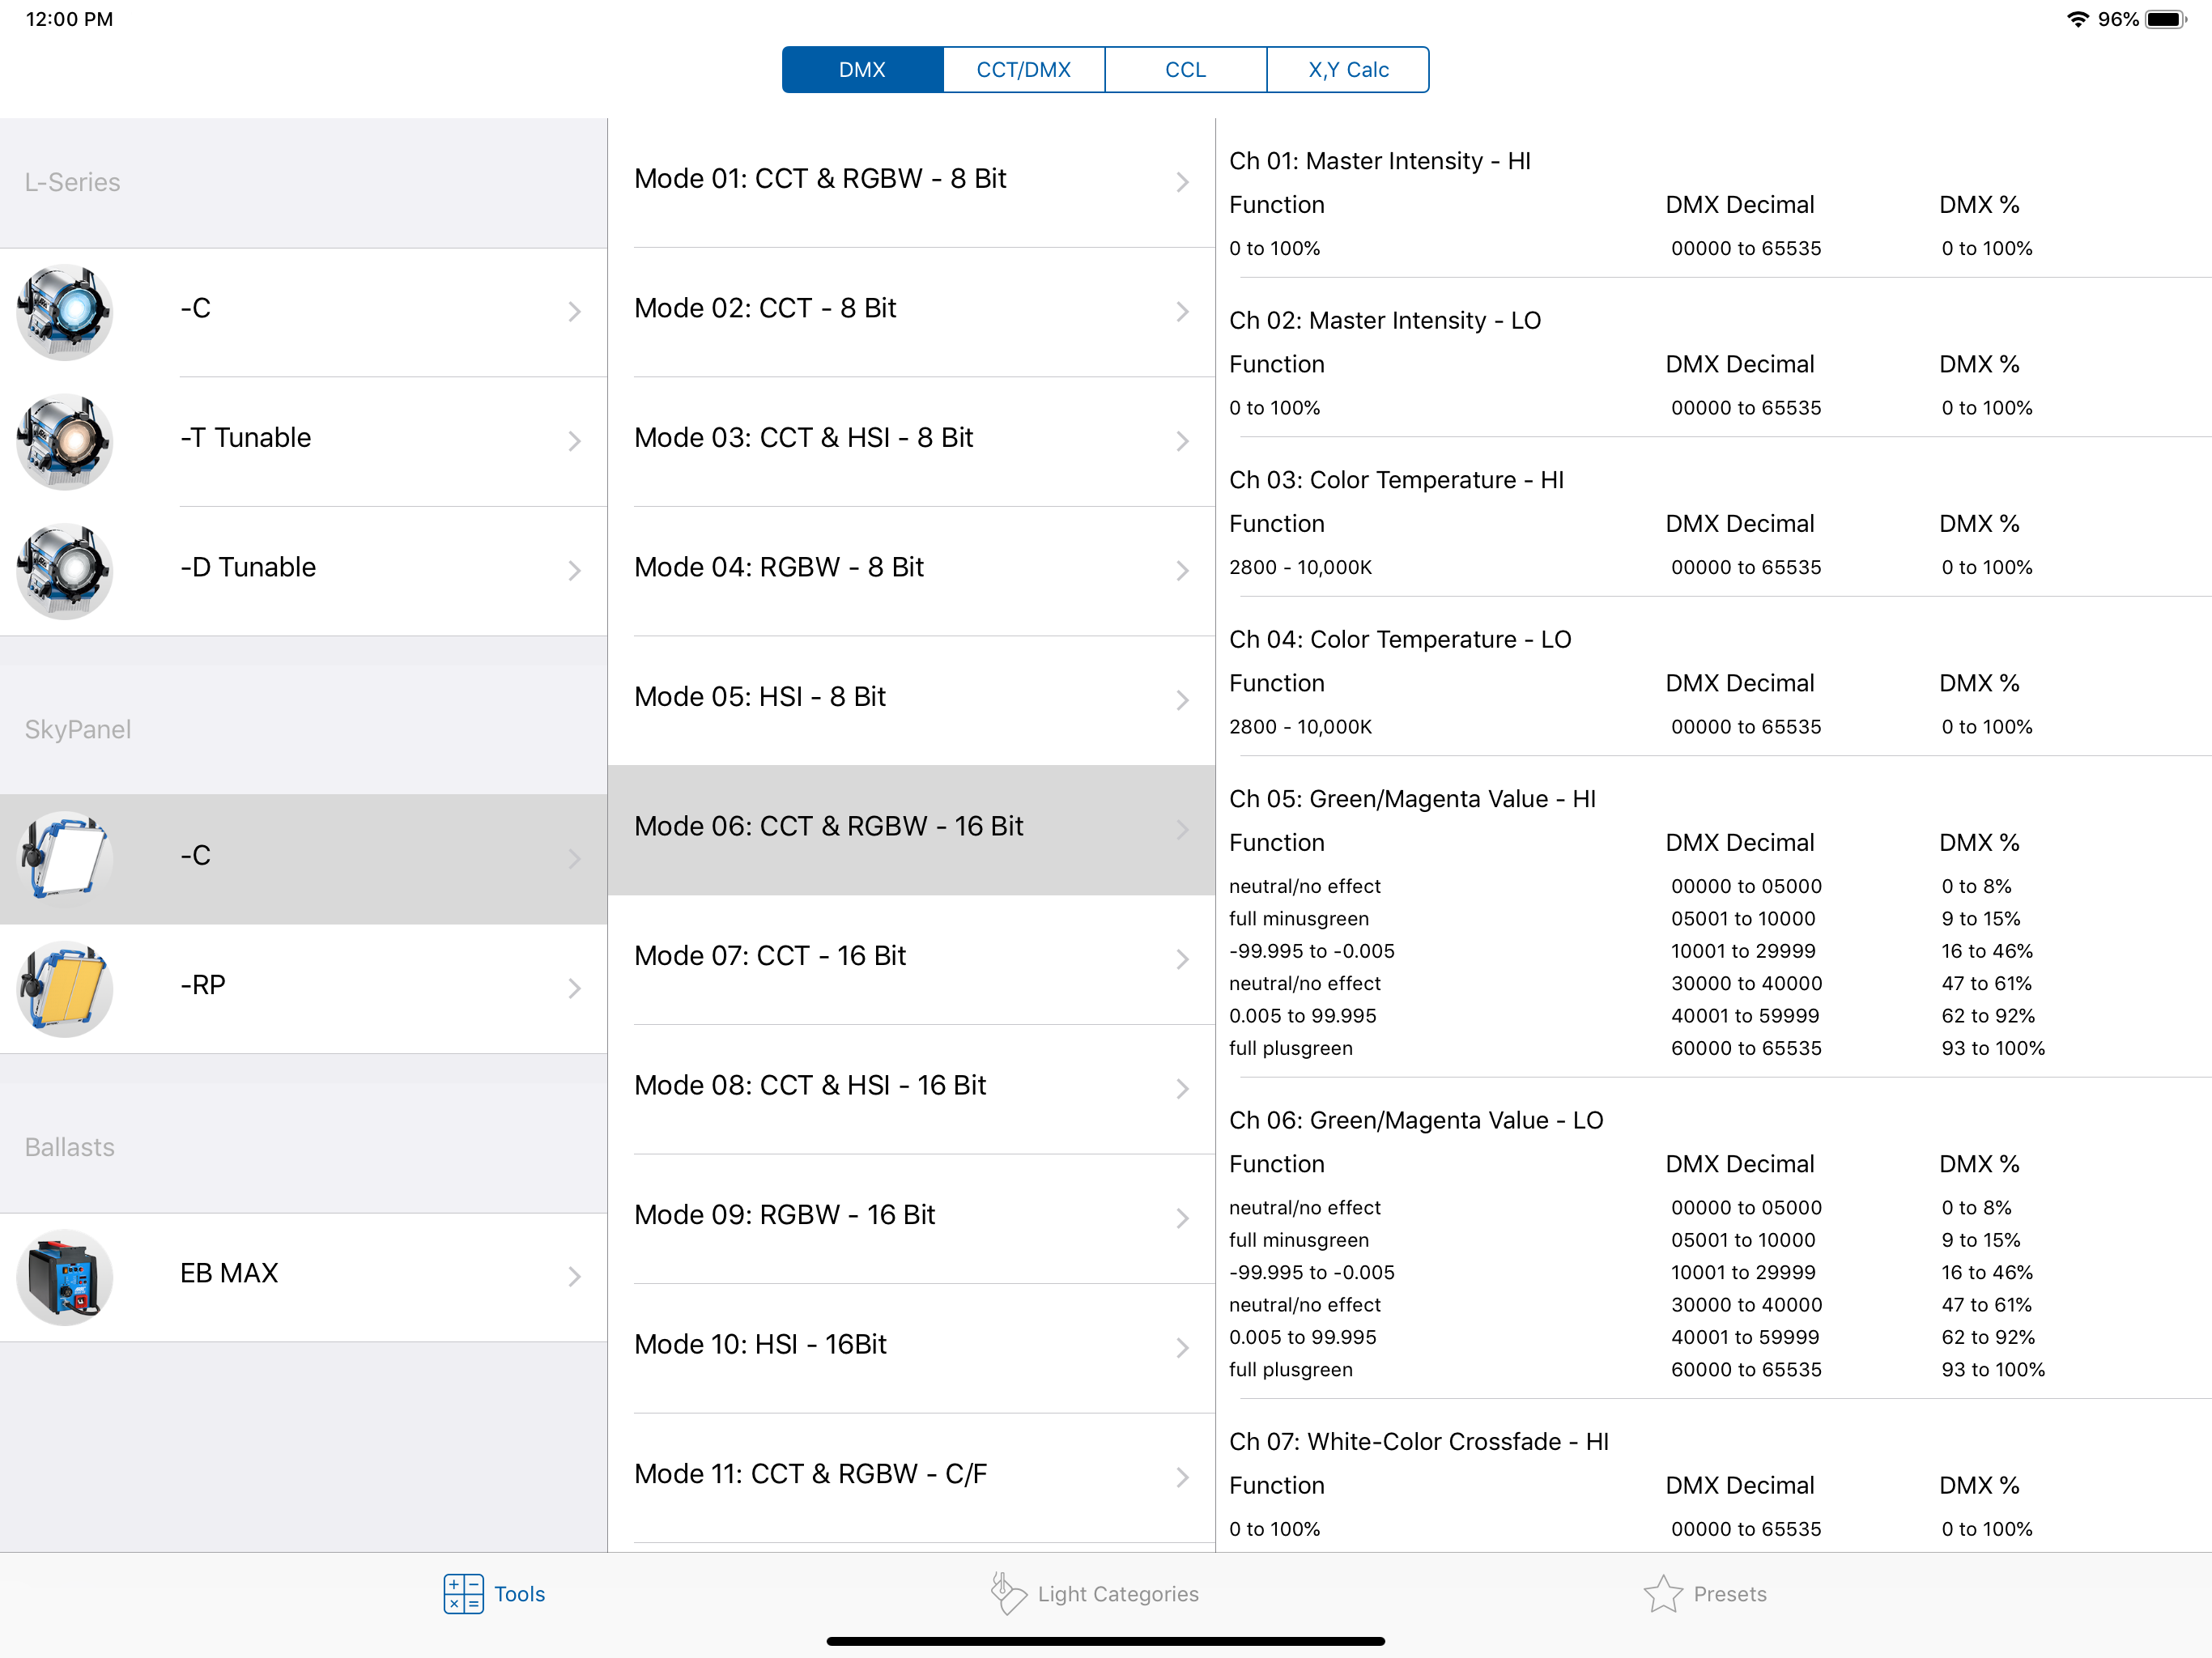The image size is (2212, 1658).
Task: Open Light Categories flashlight icon
Action: coord(1007,1593)
